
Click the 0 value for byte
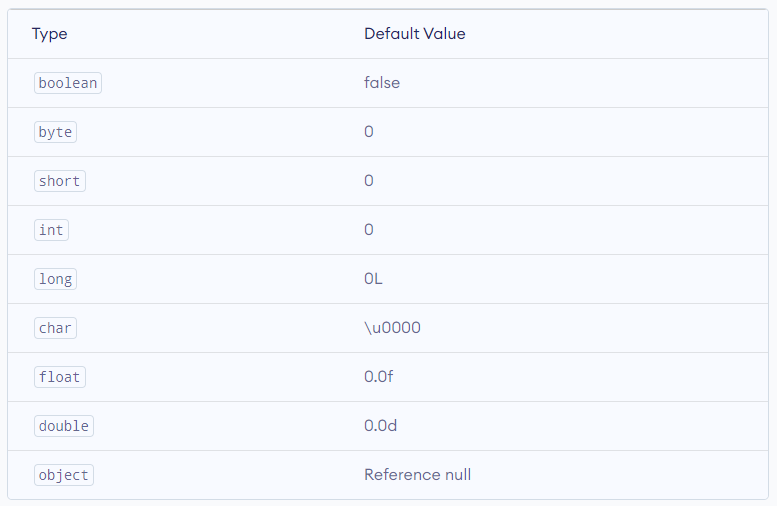coord(369,131)
